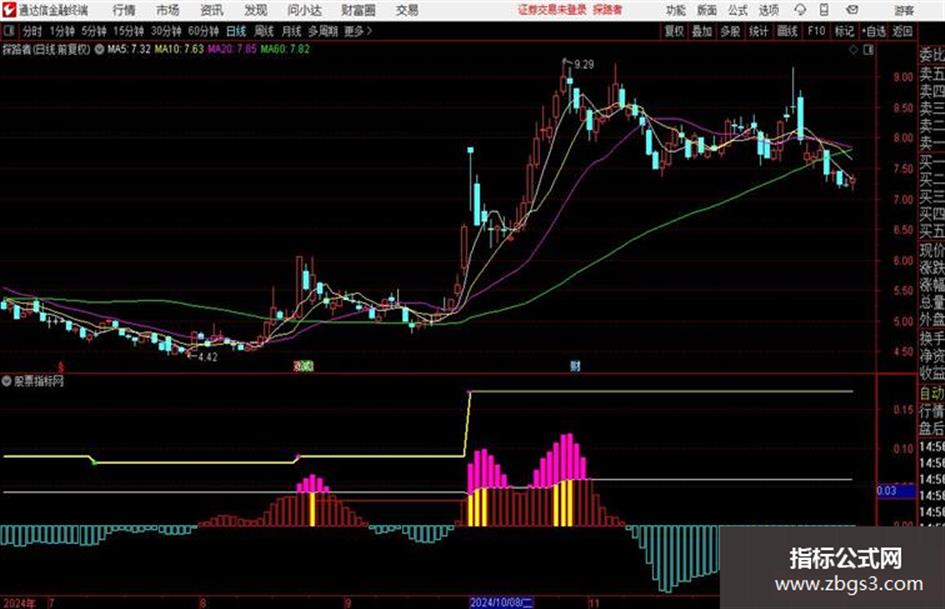Open dropdown circle next to 股票指标网 indicator

(7, 381)
